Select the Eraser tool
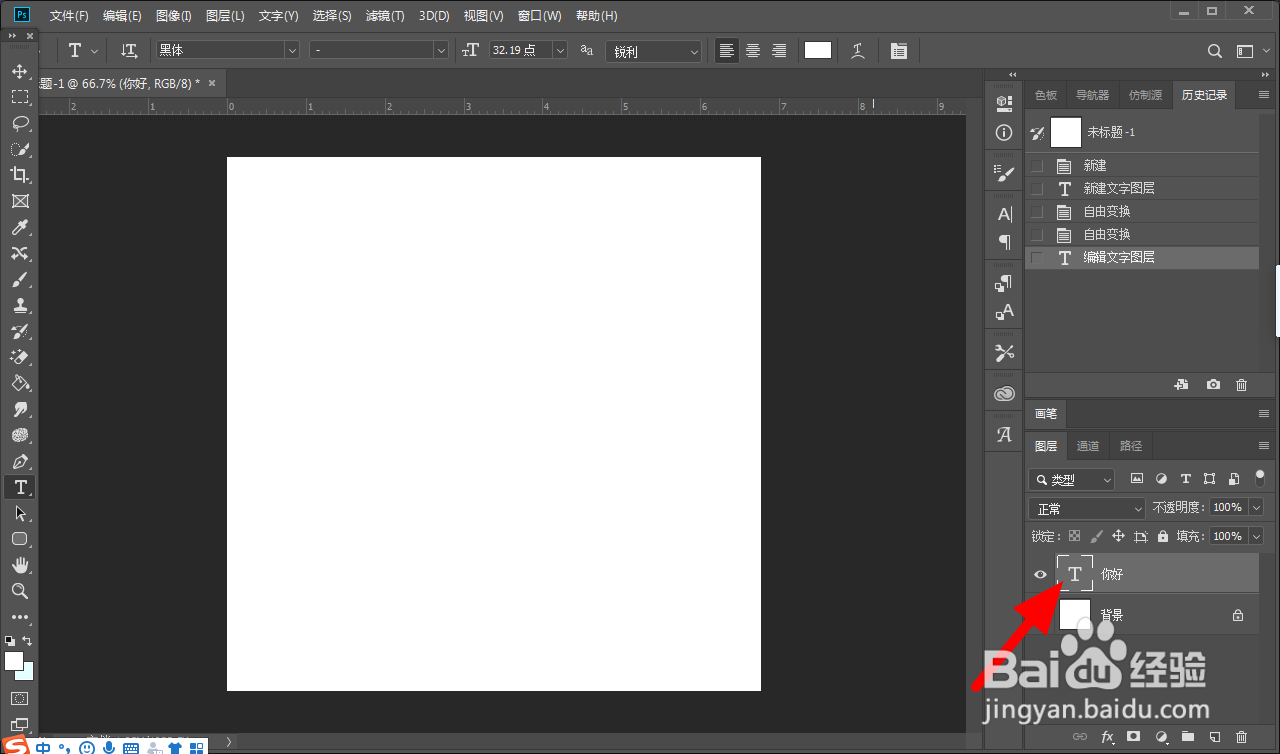The height and width of the screenshot is (754, 1280). 19,357
